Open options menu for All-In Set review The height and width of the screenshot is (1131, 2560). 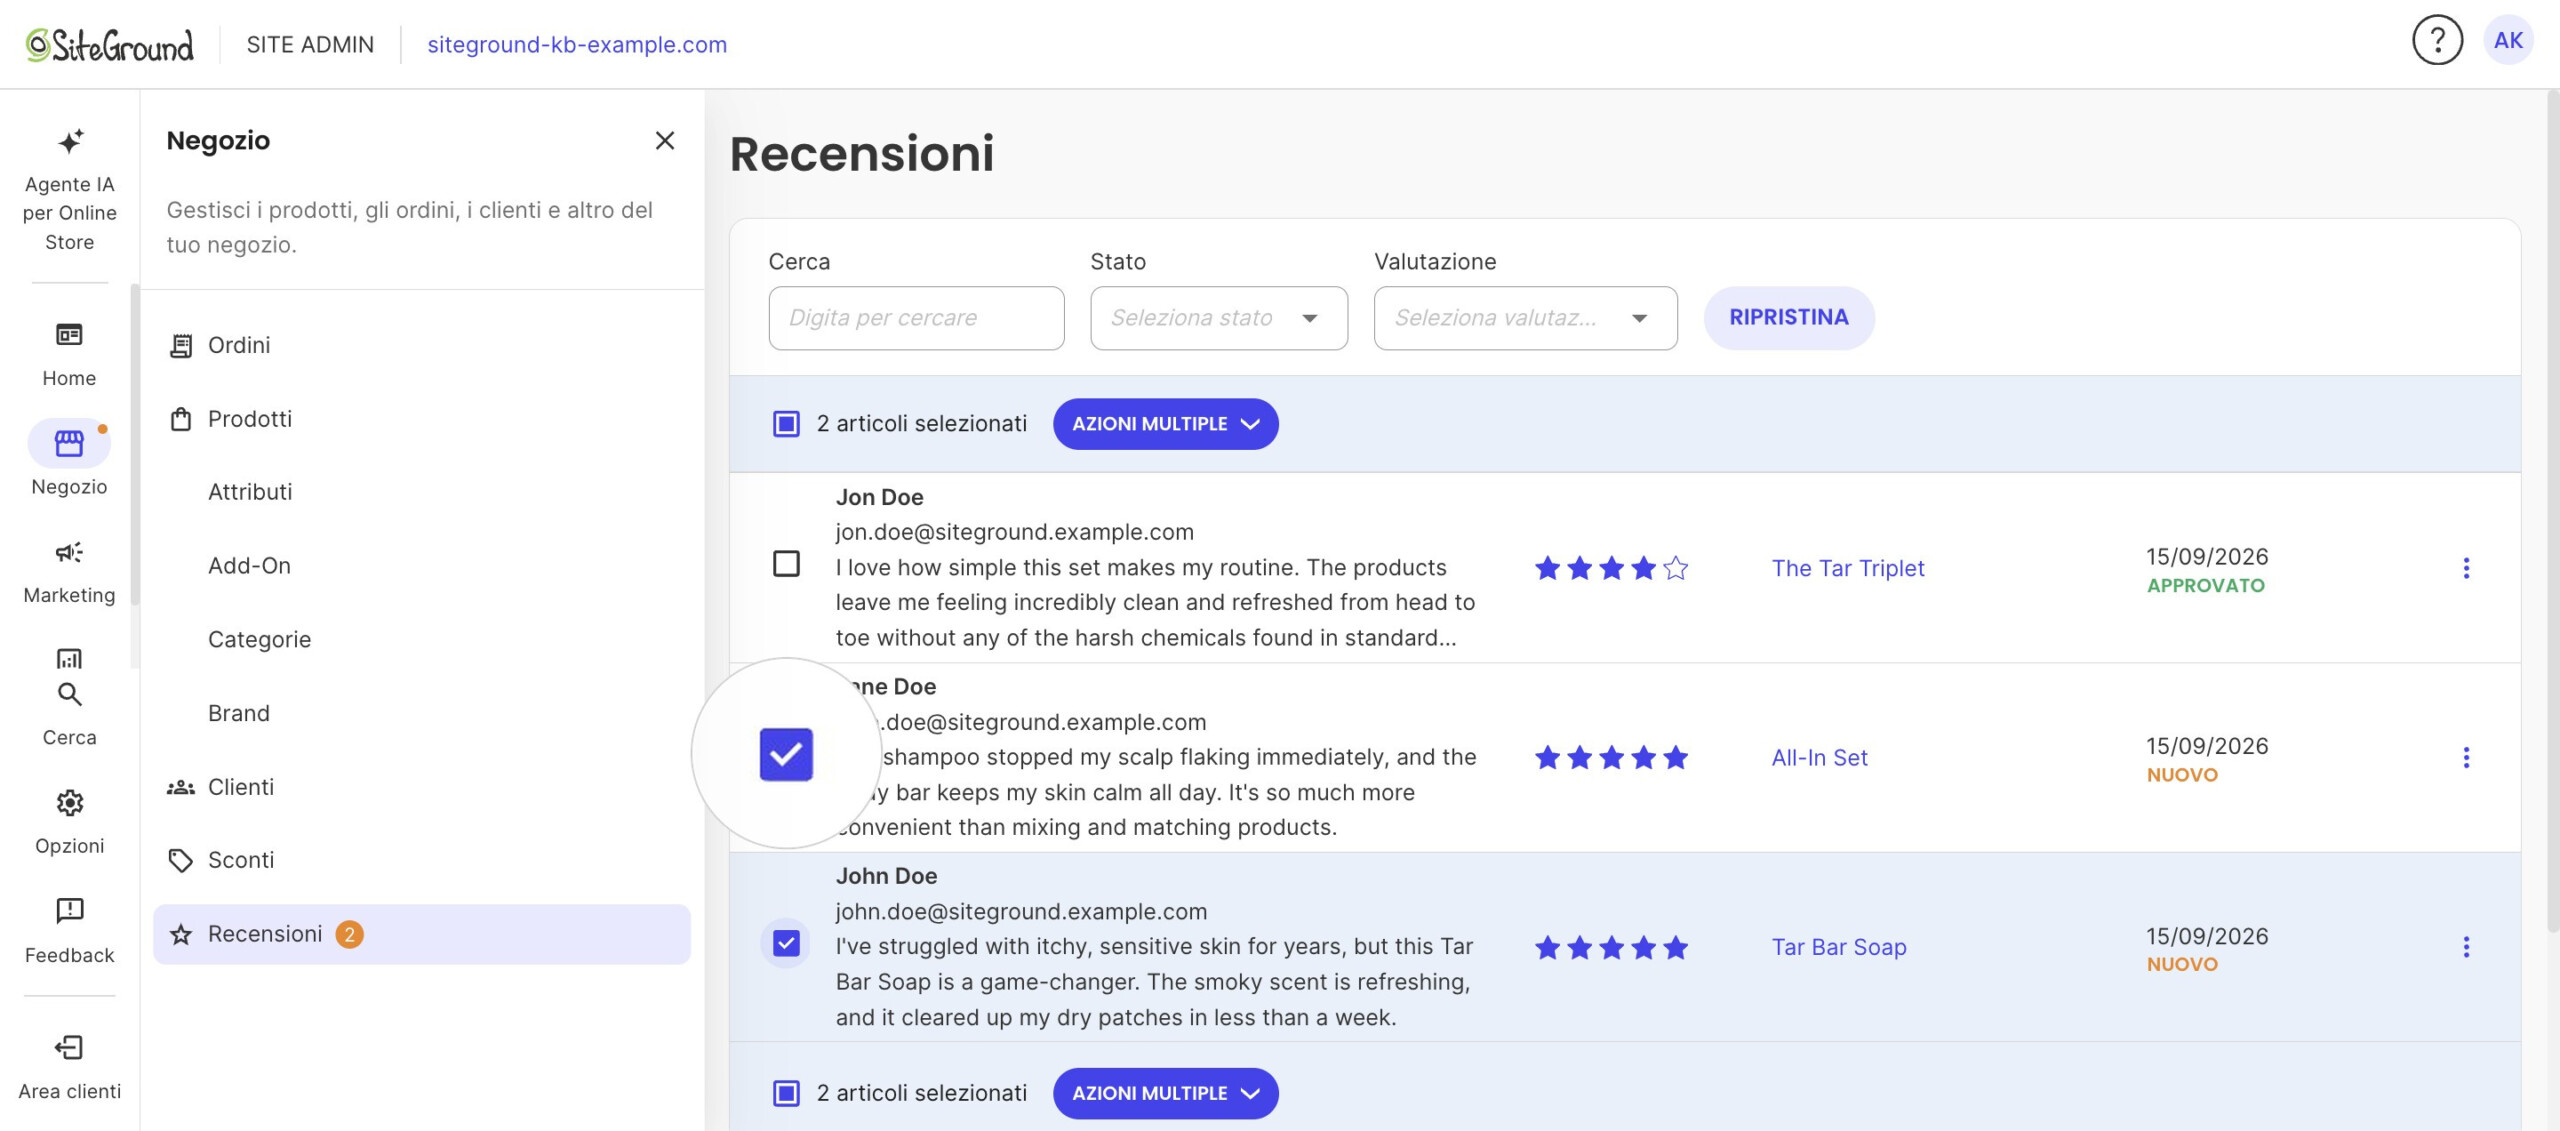pyautogui.click(x=2466, y=757)
